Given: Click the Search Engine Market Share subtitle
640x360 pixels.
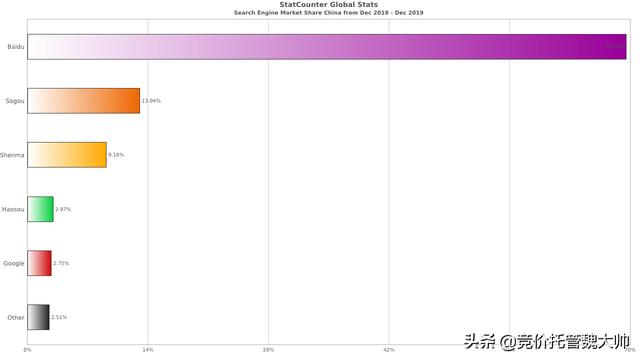Looking at the screenshot, I should click(329, 13).
